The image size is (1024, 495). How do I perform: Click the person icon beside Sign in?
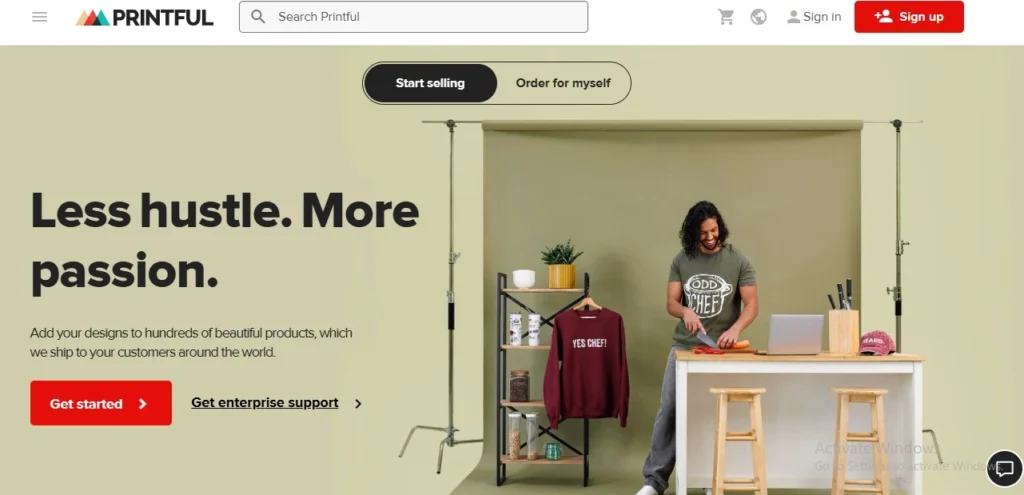793,17
